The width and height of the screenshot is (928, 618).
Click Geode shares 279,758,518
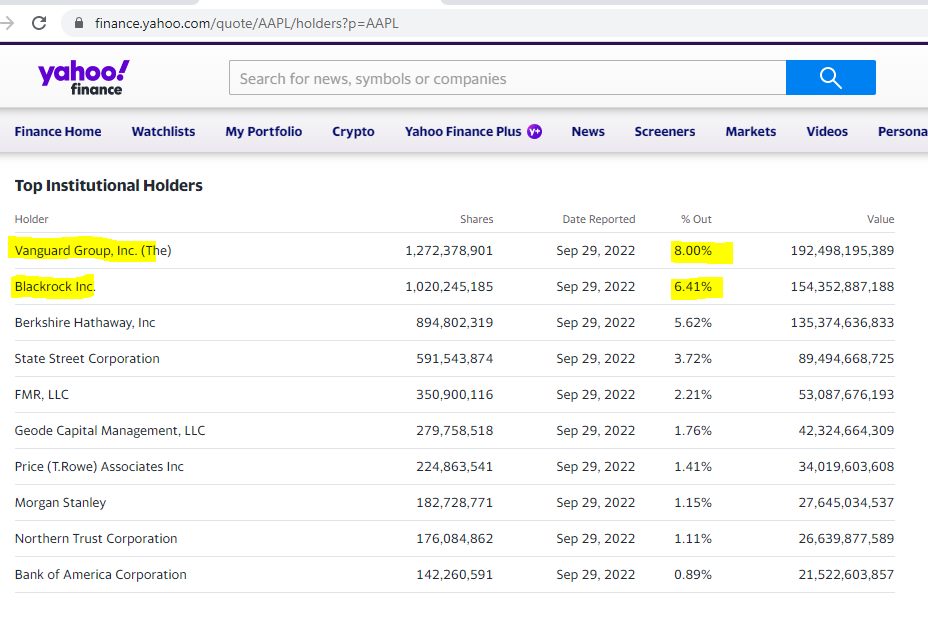point(455,430)
